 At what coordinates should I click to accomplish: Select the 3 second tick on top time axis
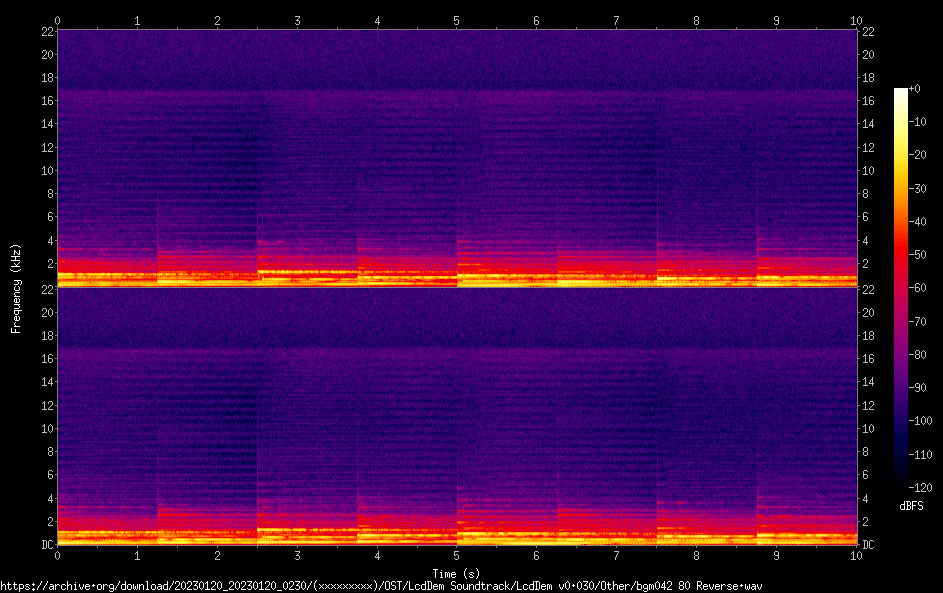(297, 20)
